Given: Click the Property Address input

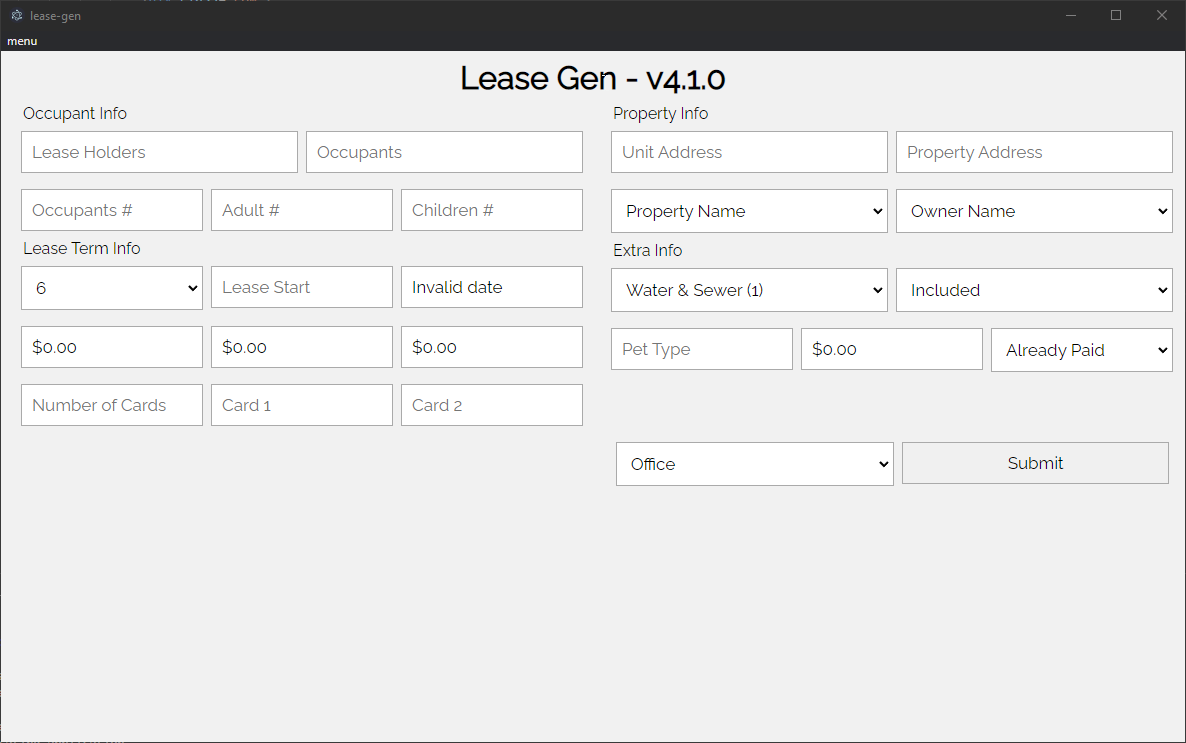Looking at the screenshot, I should [1034, 152].
